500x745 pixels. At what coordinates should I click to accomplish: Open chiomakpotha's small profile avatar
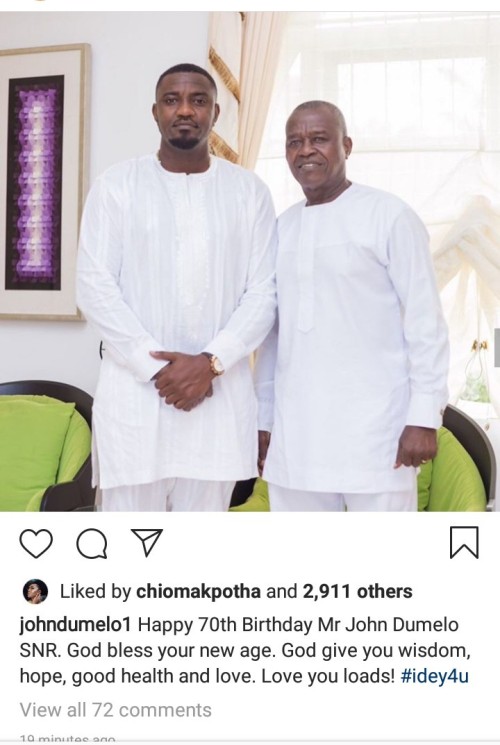coord(35,591)
